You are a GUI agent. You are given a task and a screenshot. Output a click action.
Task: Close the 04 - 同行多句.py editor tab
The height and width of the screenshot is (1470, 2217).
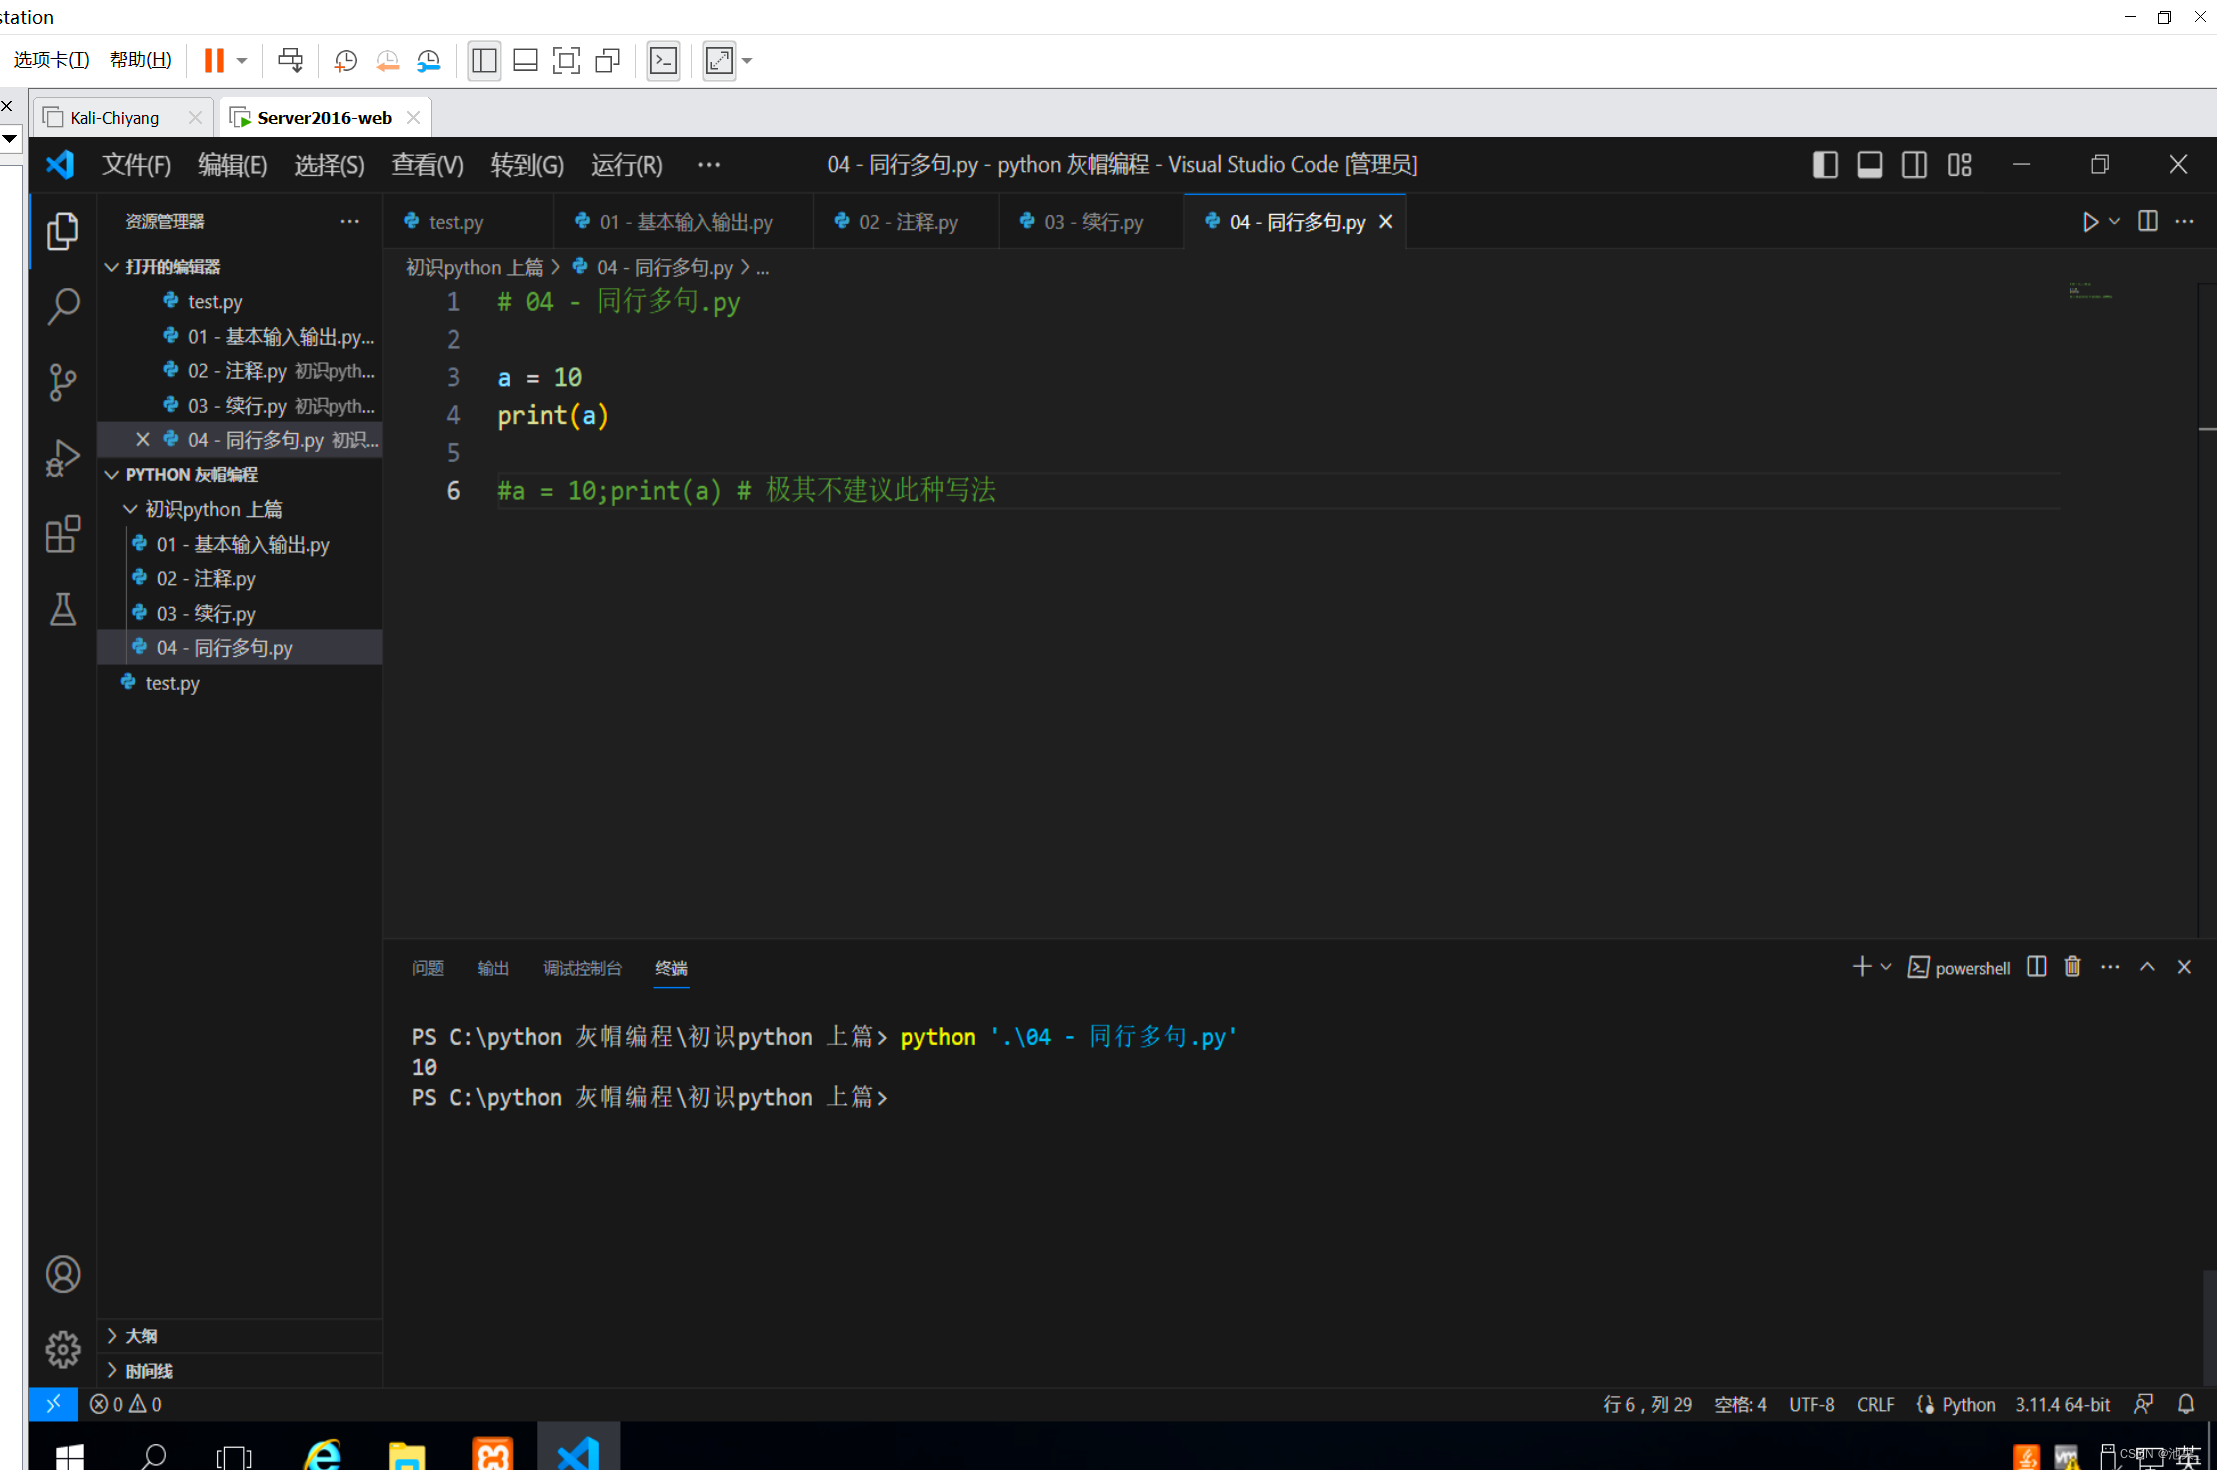tap(1385, 222)
